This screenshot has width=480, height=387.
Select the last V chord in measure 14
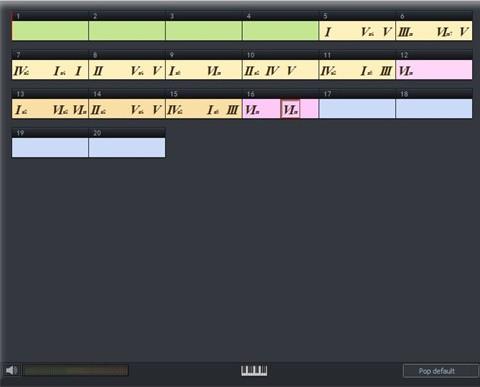157,110
